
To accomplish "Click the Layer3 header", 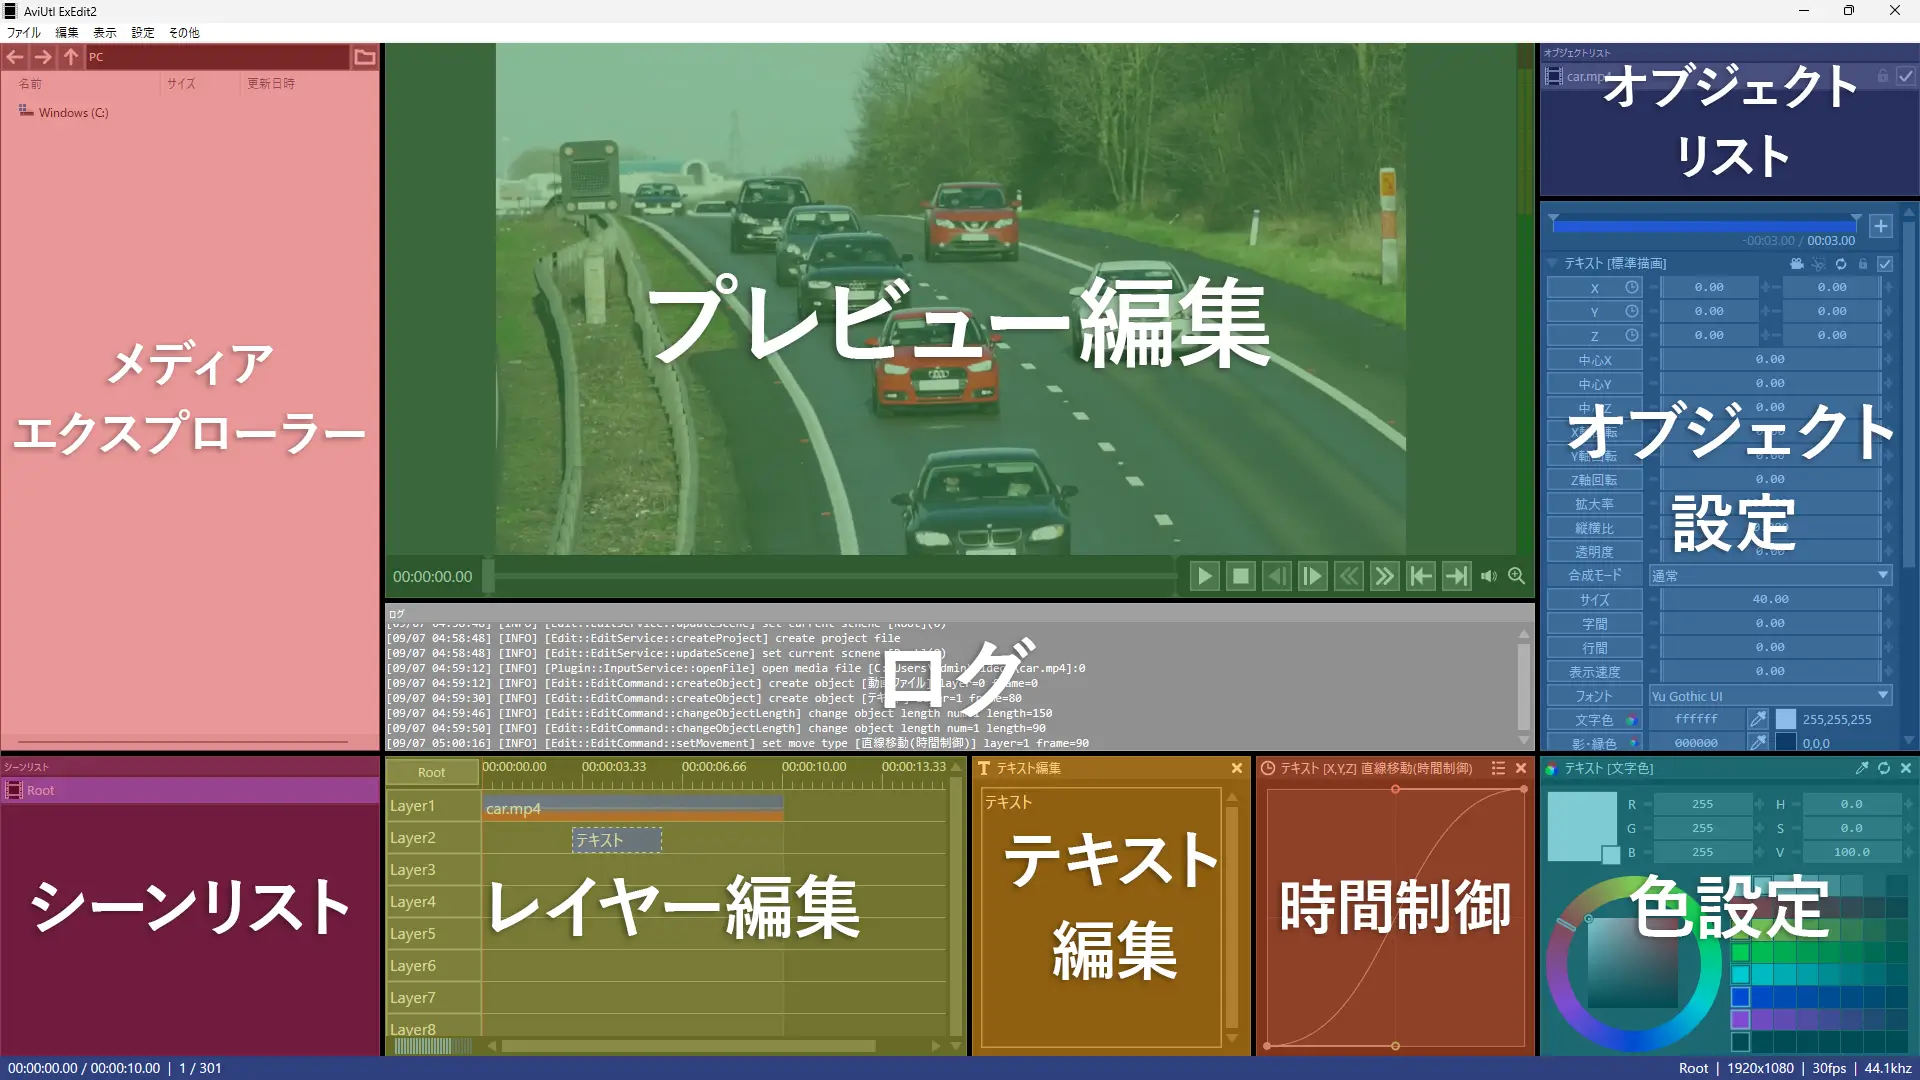I will (433, 870).
